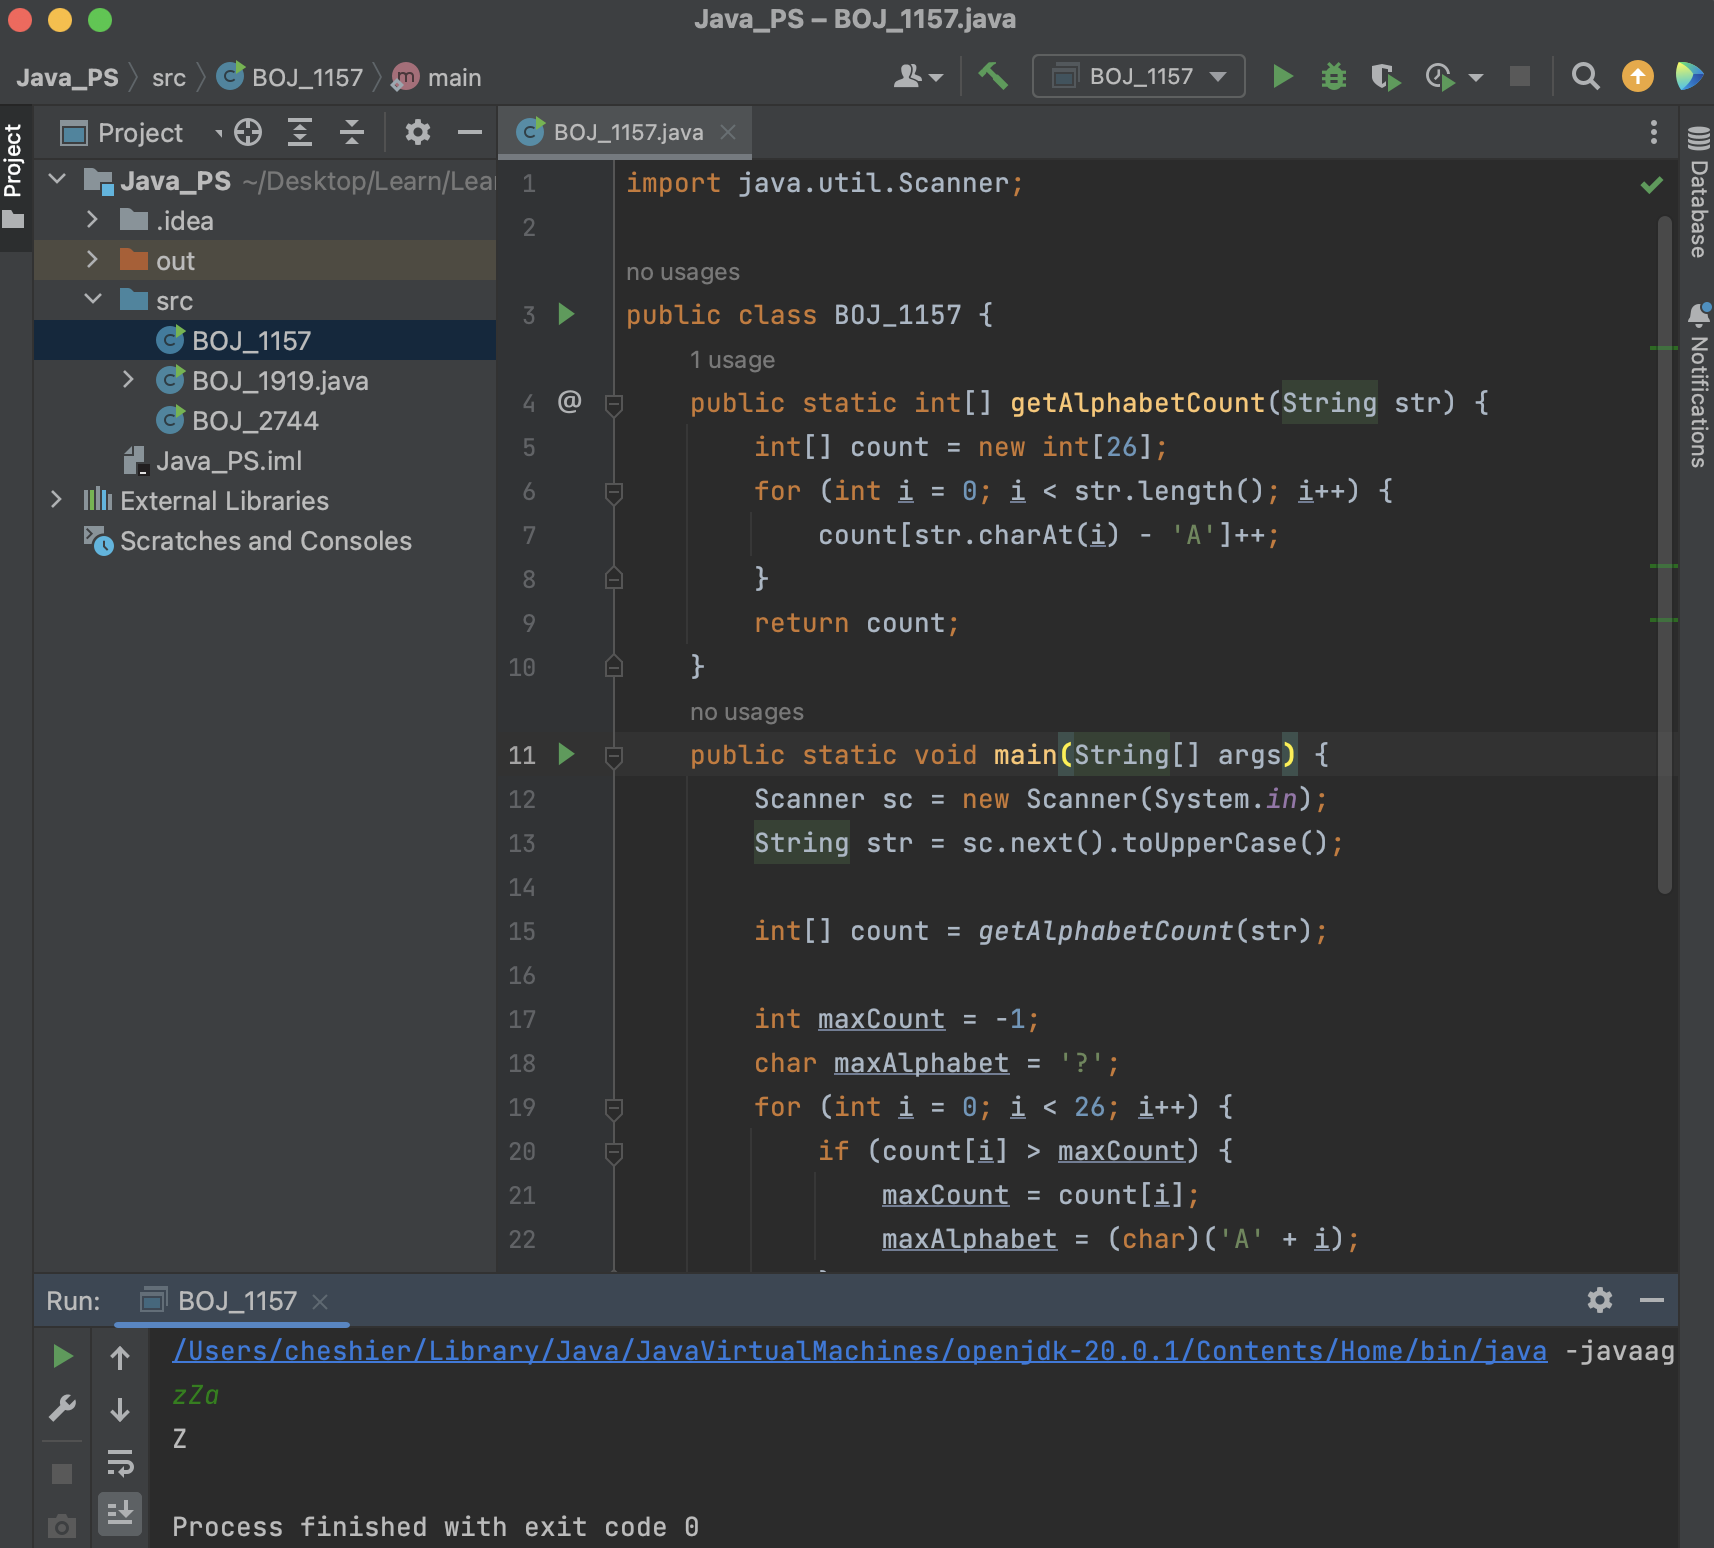Start debugging with the bug icon
This screenshot has width=1714, height=1548.
(1334, 76)
